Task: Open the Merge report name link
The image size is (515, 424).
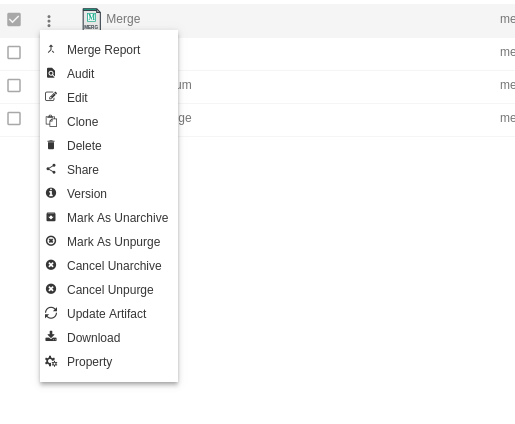Action: (123, 19)
